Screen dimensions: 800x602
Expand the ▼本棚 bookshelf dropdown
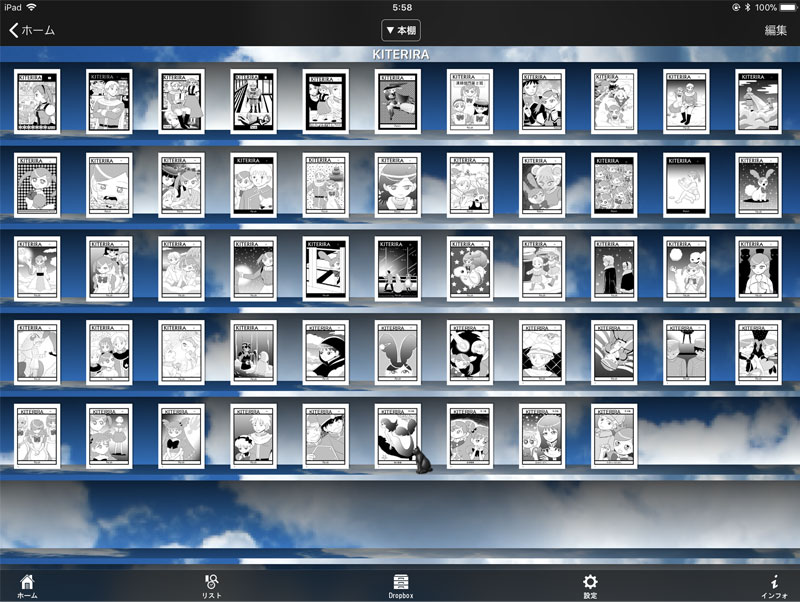pyautogui.click(x=400, y=30)
